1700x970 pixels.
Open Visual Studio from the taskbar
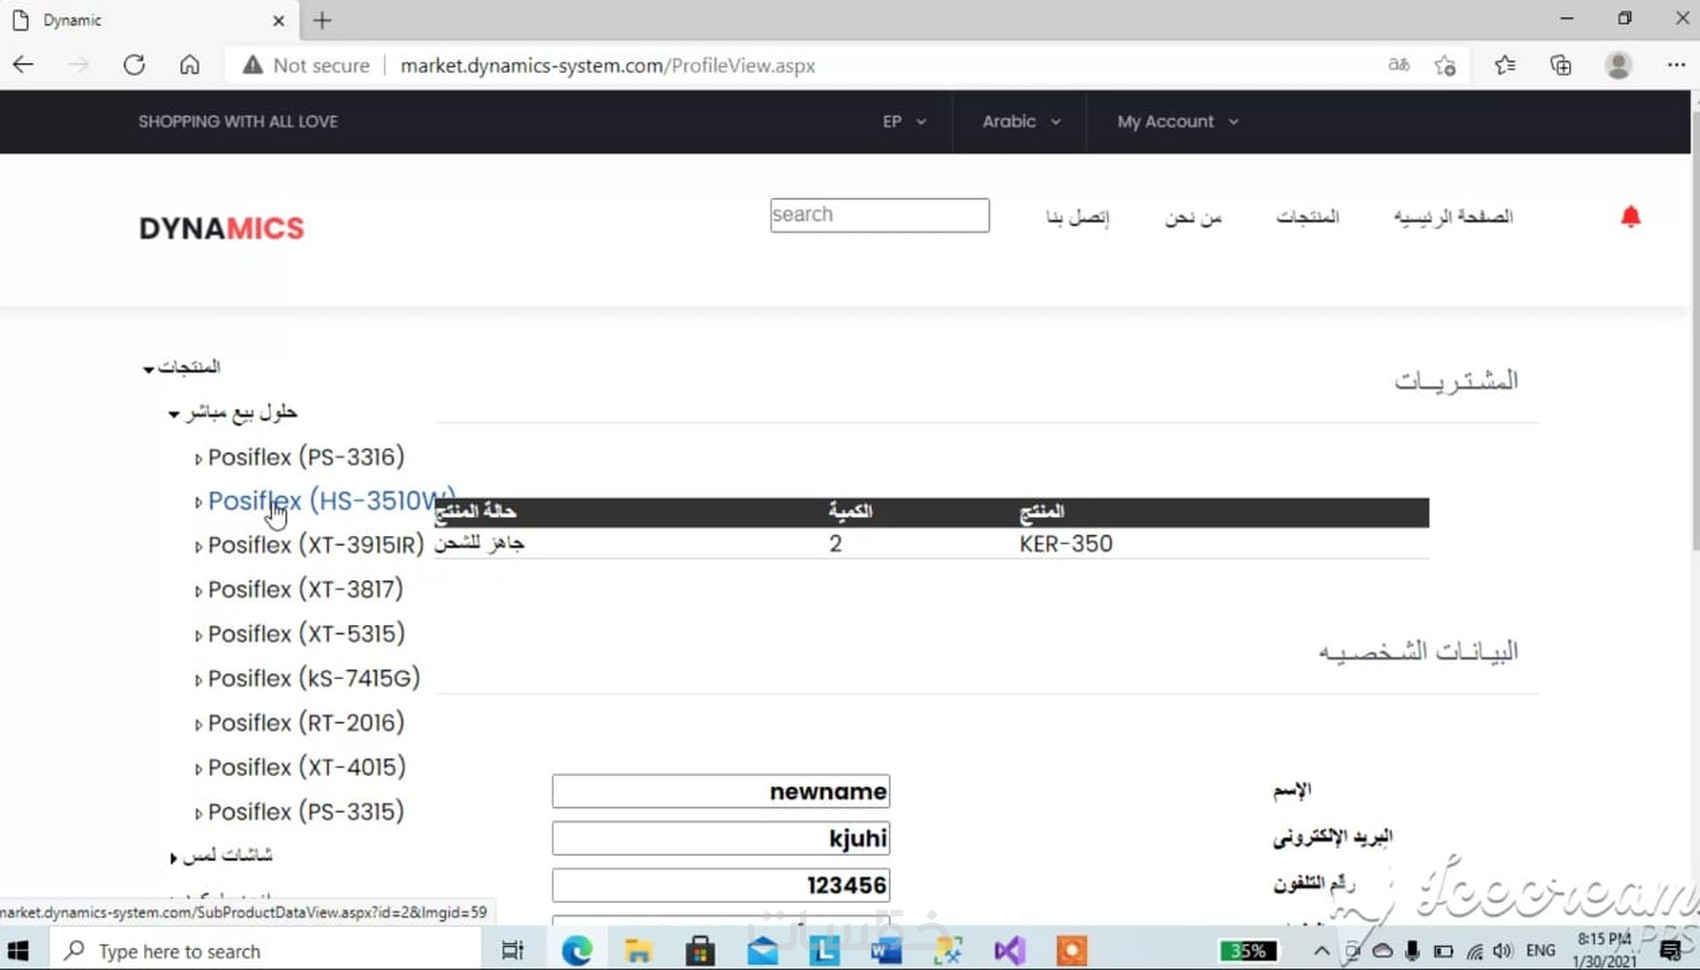click(1010, 950)
